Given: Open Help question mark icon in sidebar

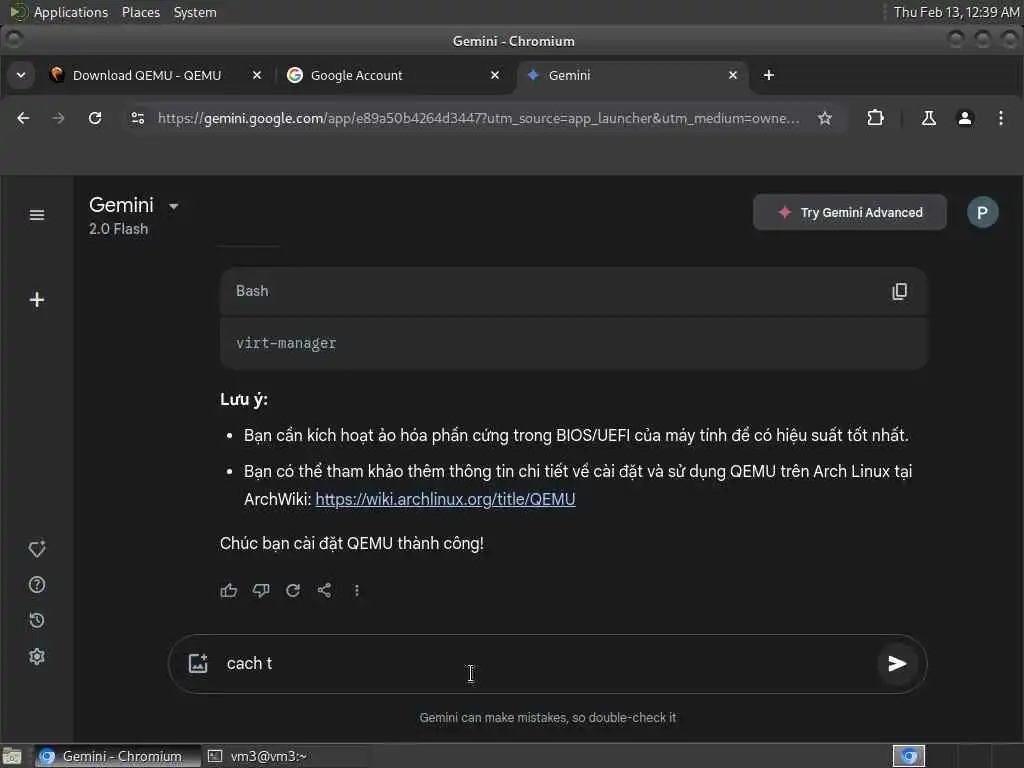Looking at the screenshot, I should (x=37, y=584).
